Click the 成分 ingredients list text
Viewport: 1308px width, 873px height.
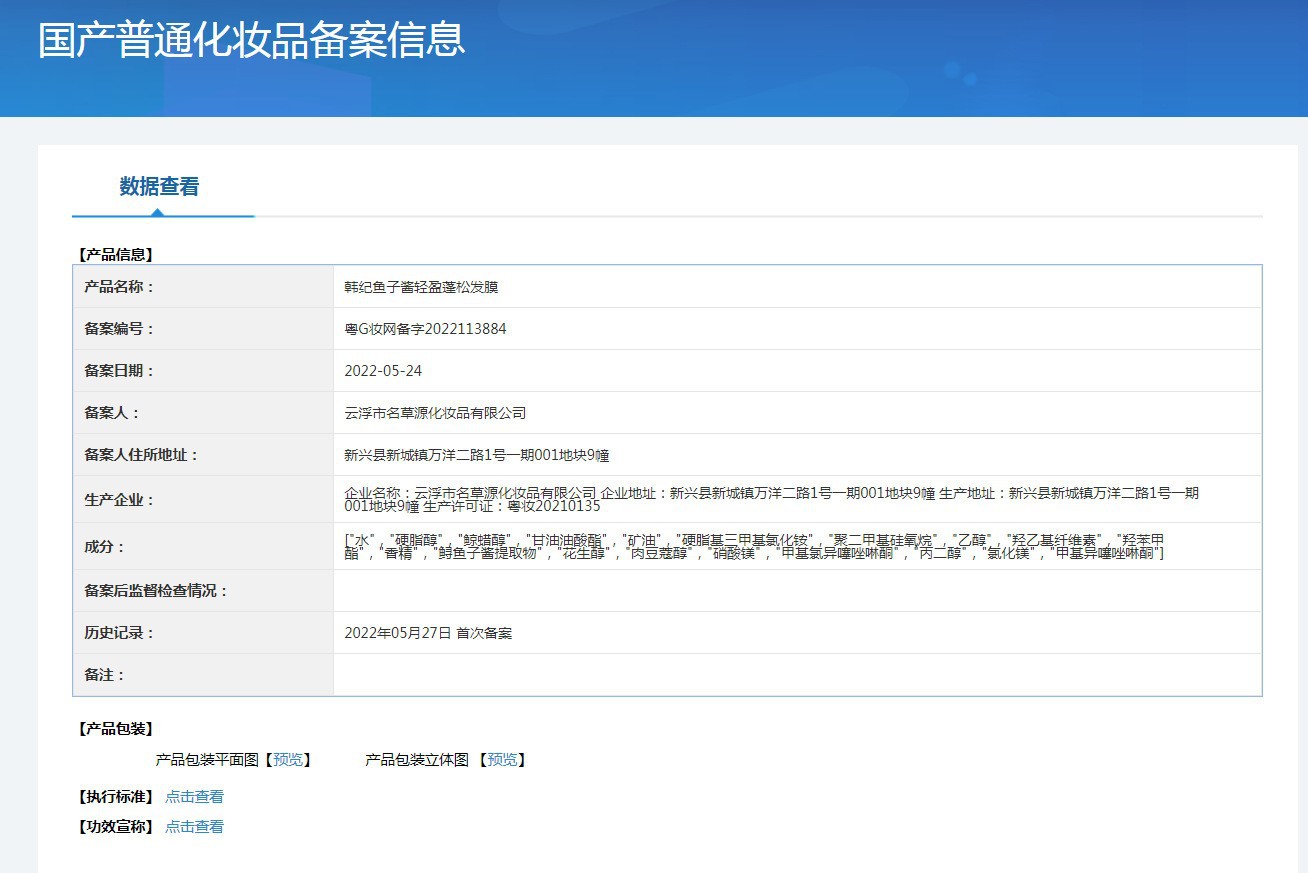pos(754,546)
